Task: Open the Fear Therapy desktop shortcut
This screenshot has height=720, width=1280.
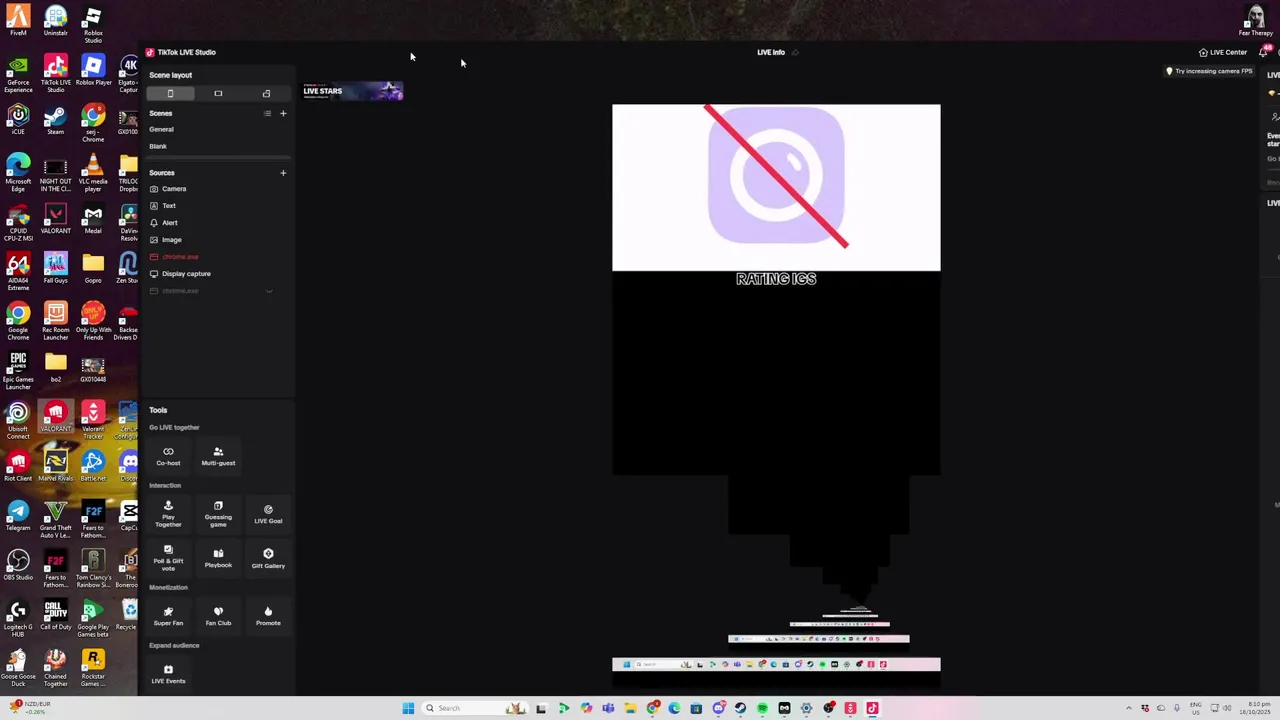Action: click(x=1255, y=20)
